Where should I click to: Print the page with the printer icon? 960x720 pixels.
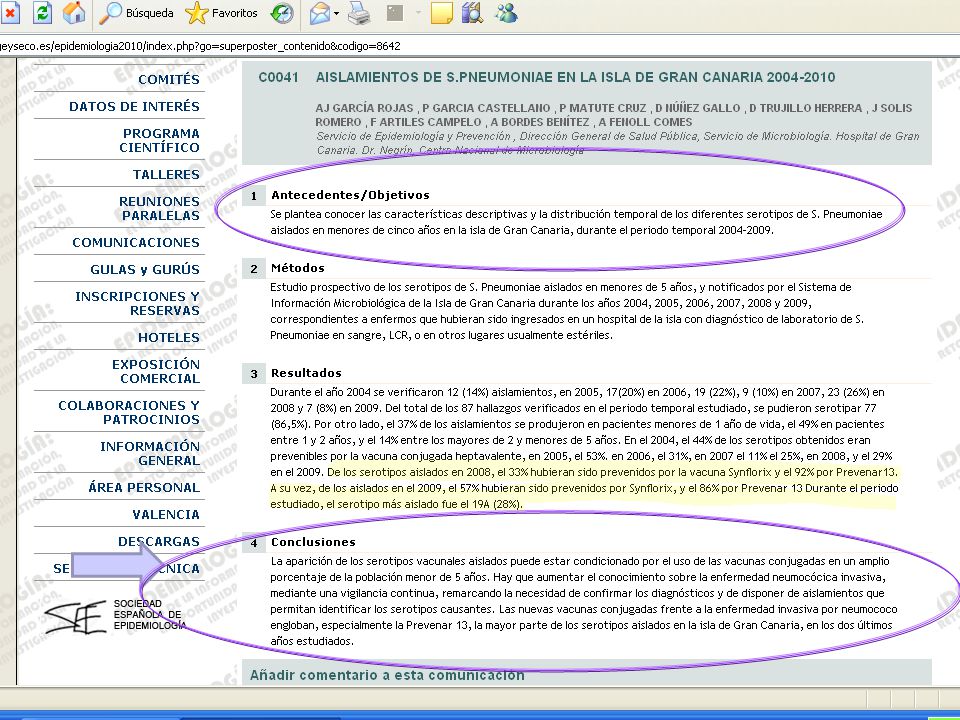(x=359, y=13)
